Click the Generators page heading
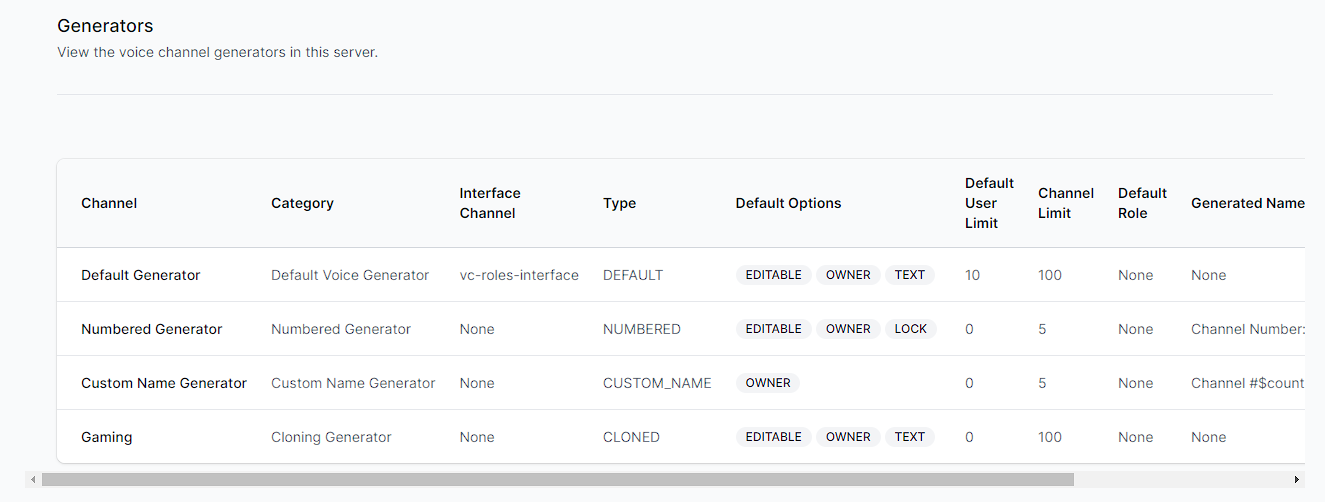 click(x=105, y=26)
